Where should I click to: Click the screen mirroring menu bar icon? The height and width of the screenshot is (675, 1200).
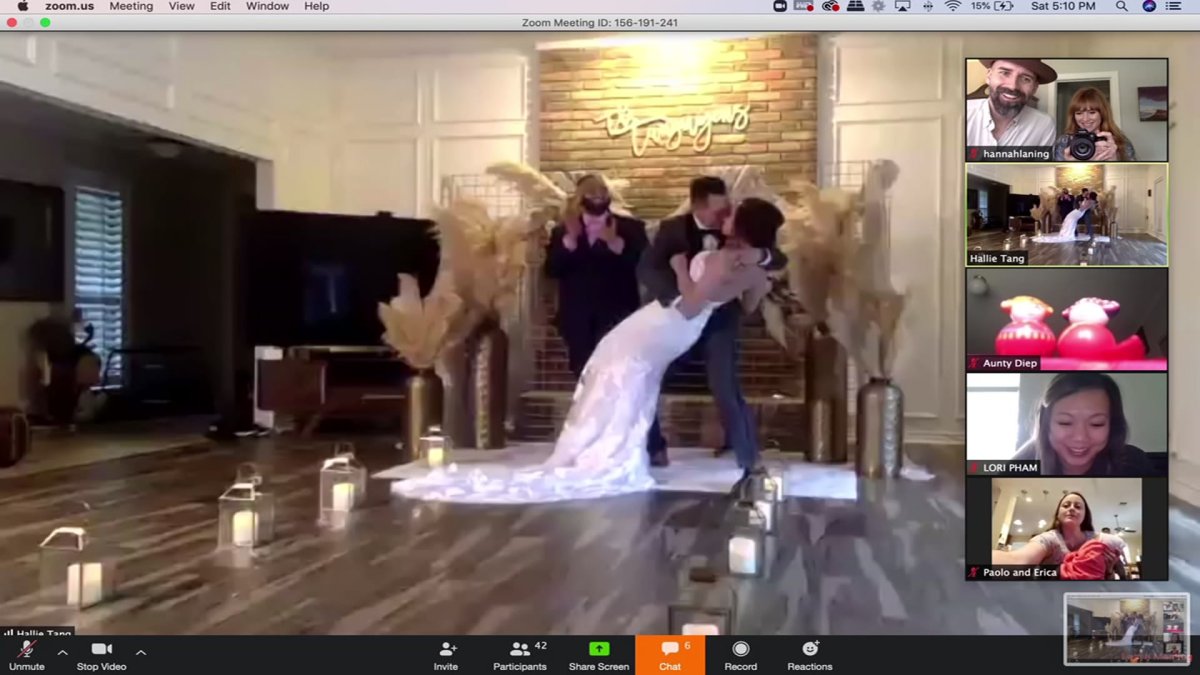click(901, 6)
